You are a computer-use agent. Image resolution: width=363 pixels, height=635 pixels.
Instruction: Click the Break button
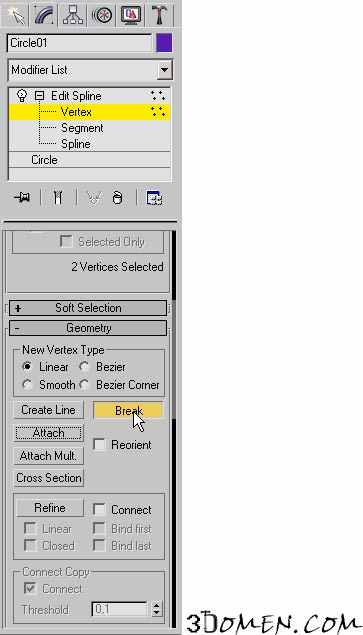[x=128, y=410]
